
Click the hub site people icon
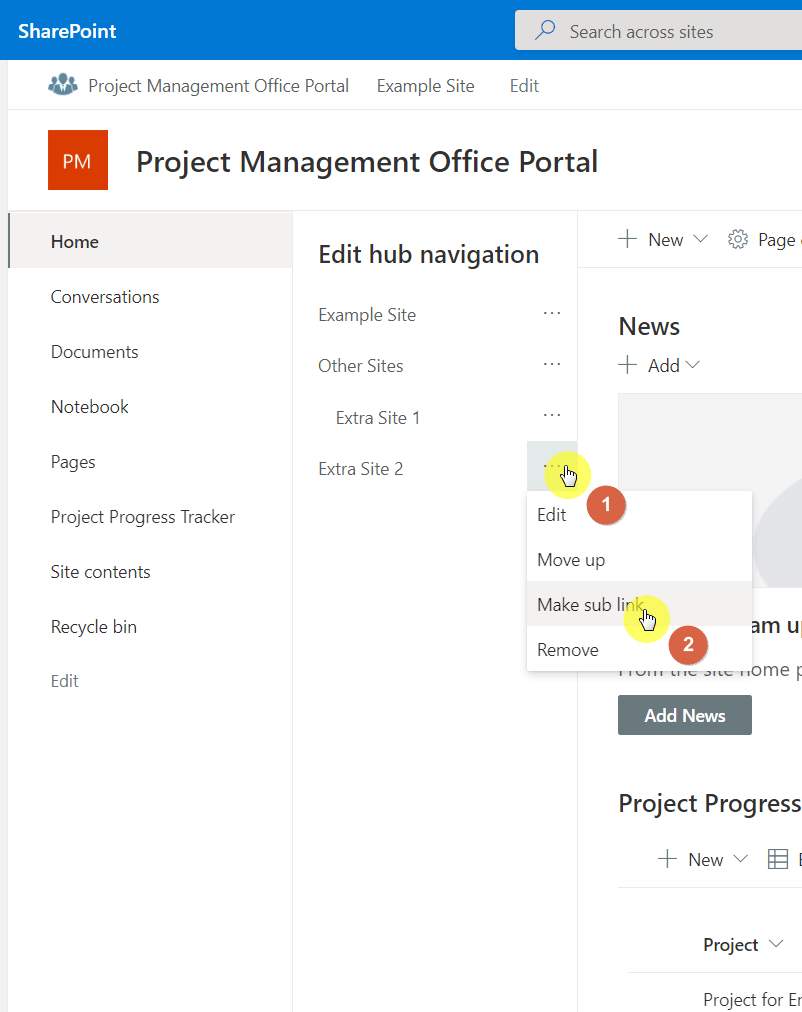(63, 85)
